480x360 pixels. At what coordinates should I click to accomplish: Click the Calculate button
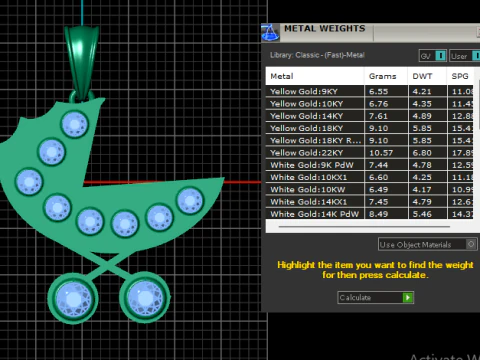pos(375,297)
